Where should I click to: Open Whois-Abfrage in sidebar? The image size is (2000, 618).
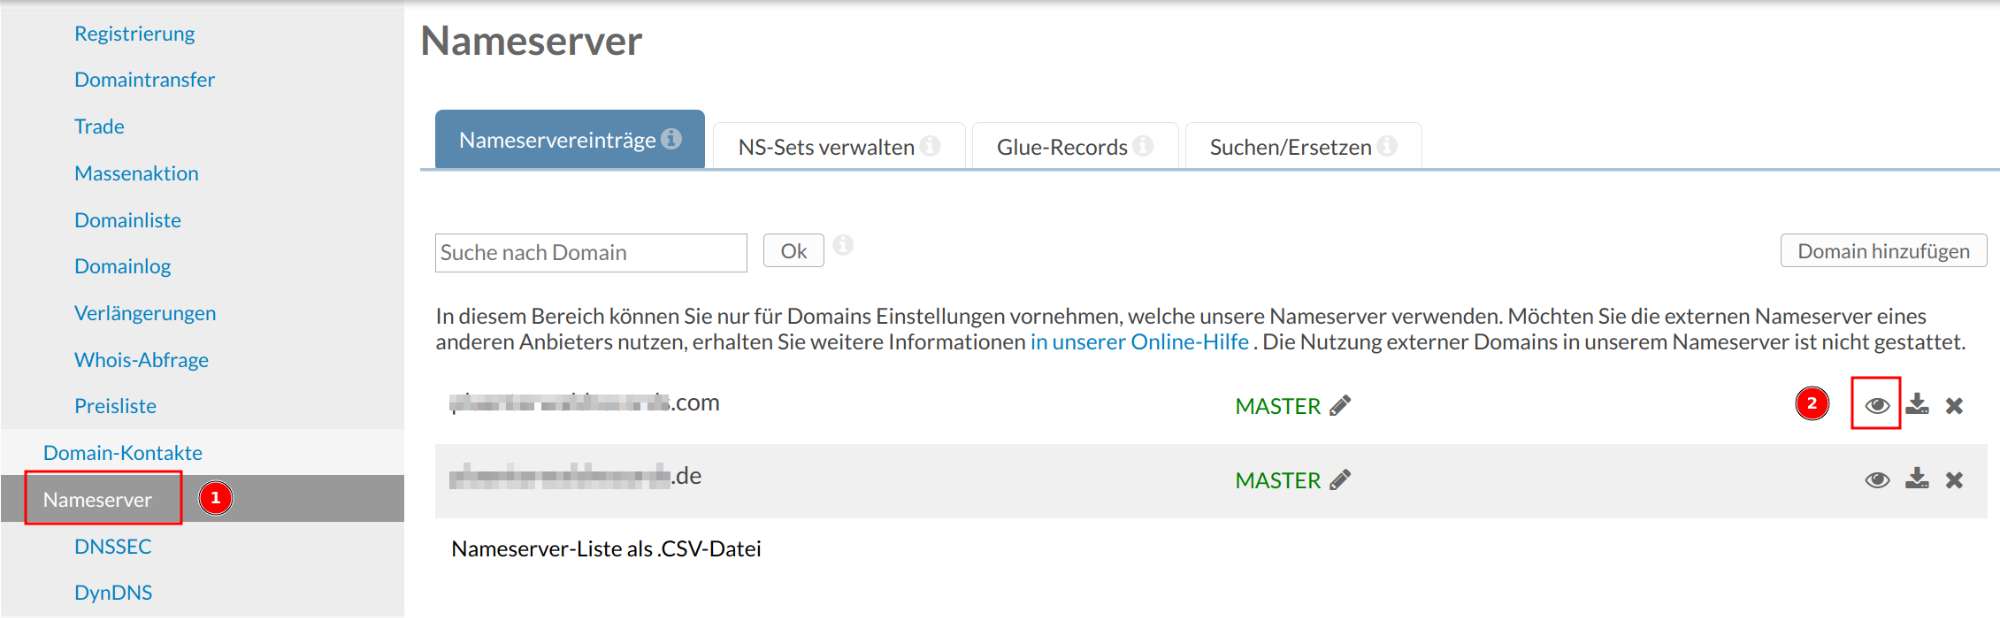click(x=141, y=360)
